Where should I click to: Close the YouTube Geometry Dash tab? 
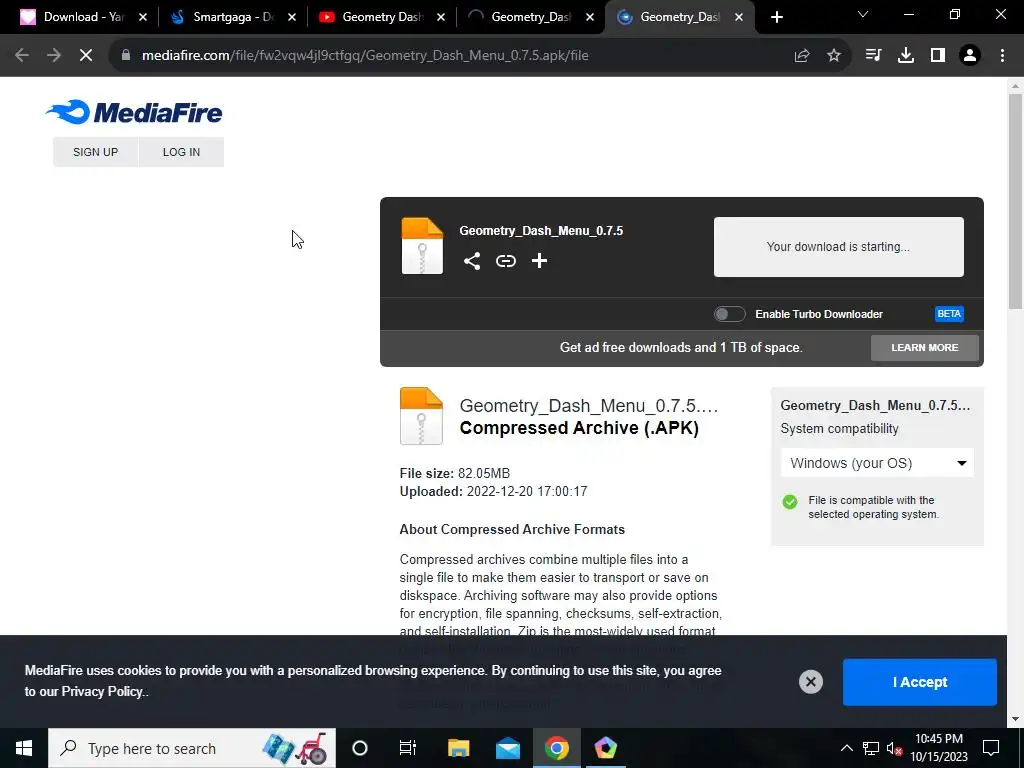[441, 17]
